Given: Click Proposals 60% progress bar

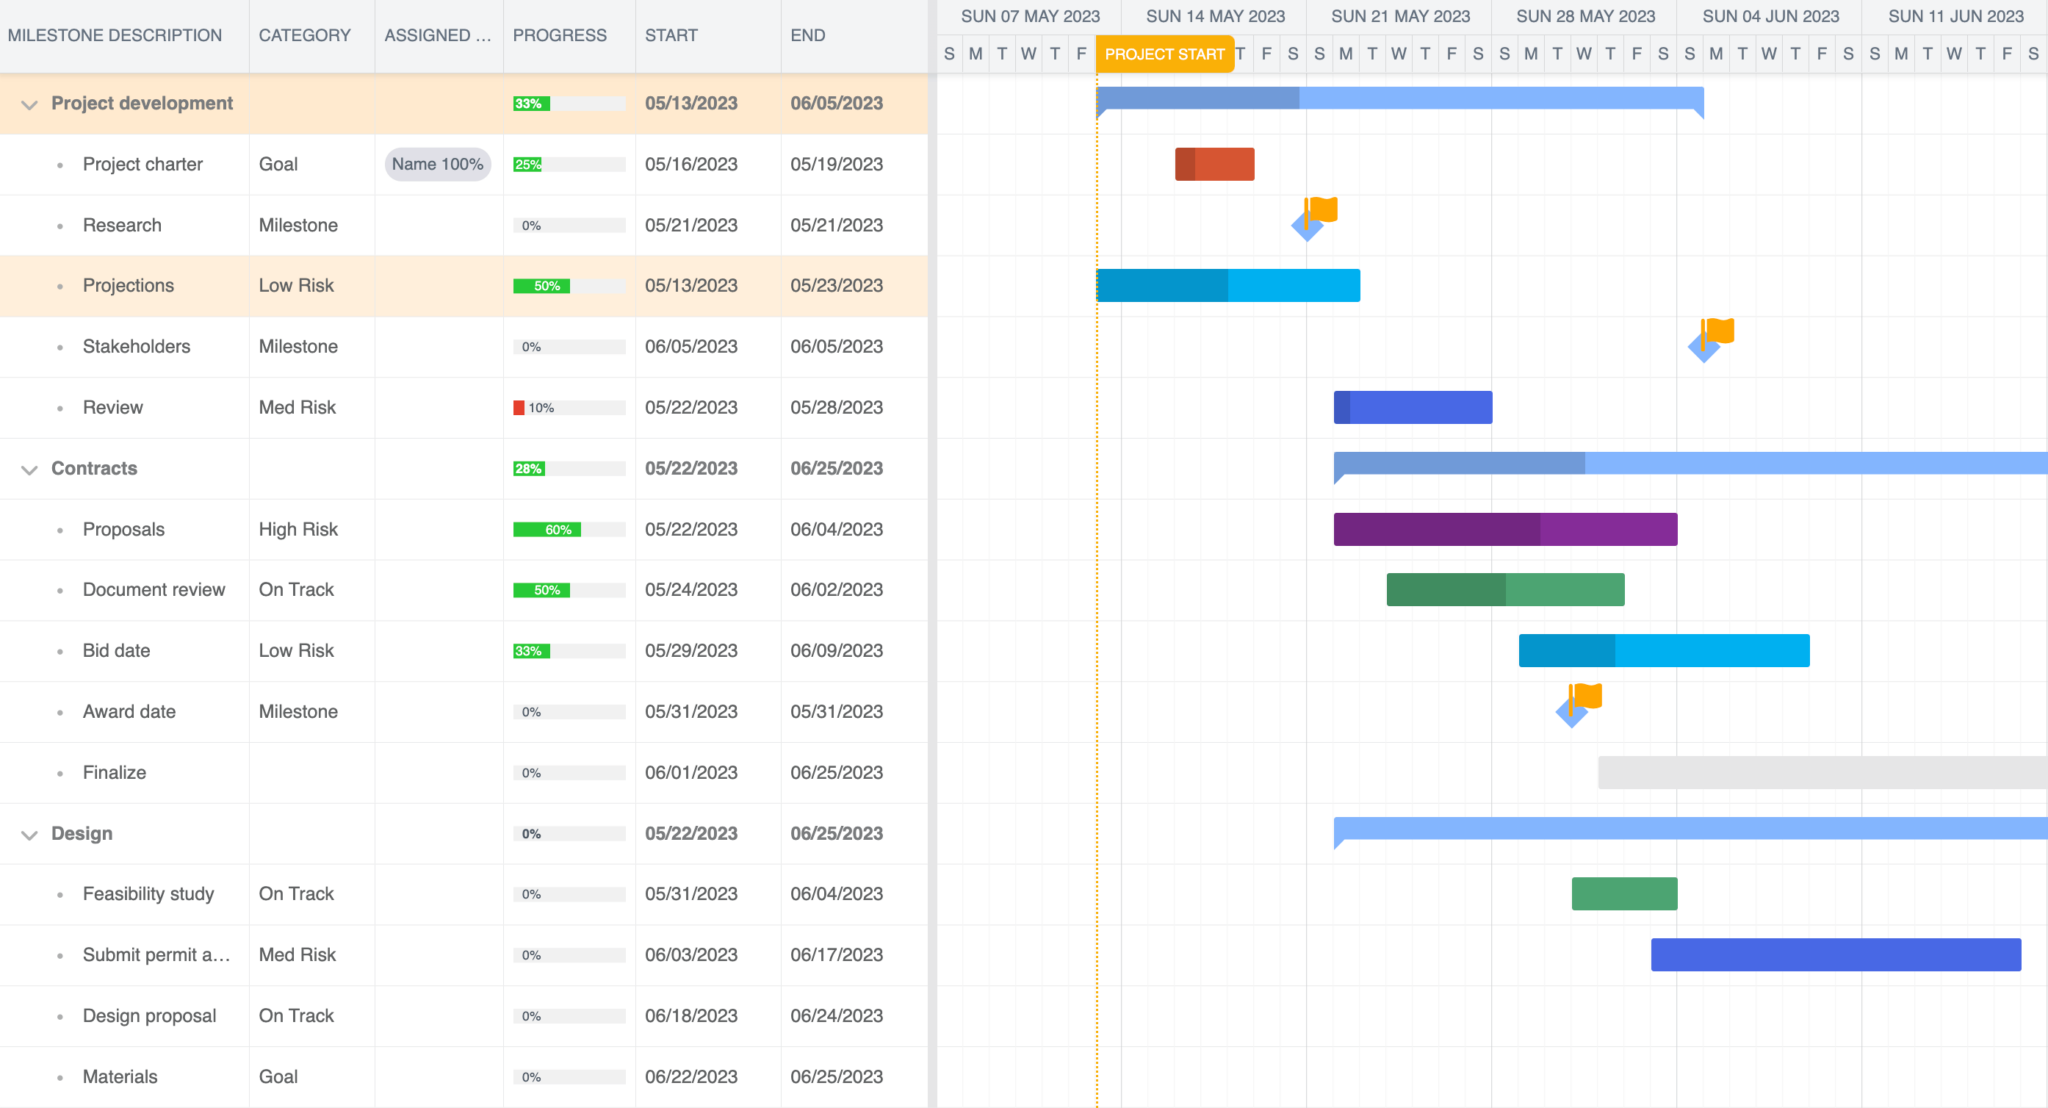Looking at the screenshot, I should pyautogui.click(x=569, y=530).
